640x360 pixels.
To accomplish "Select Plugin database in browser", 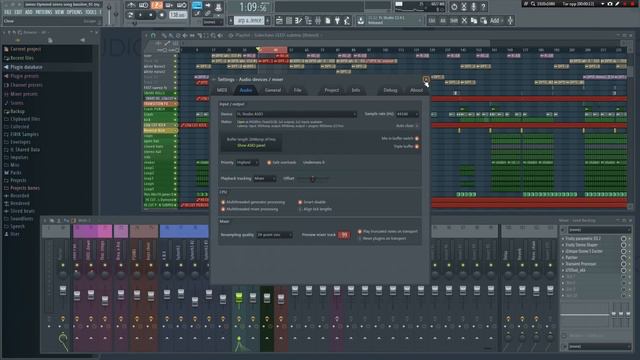I will pos(26,67).
